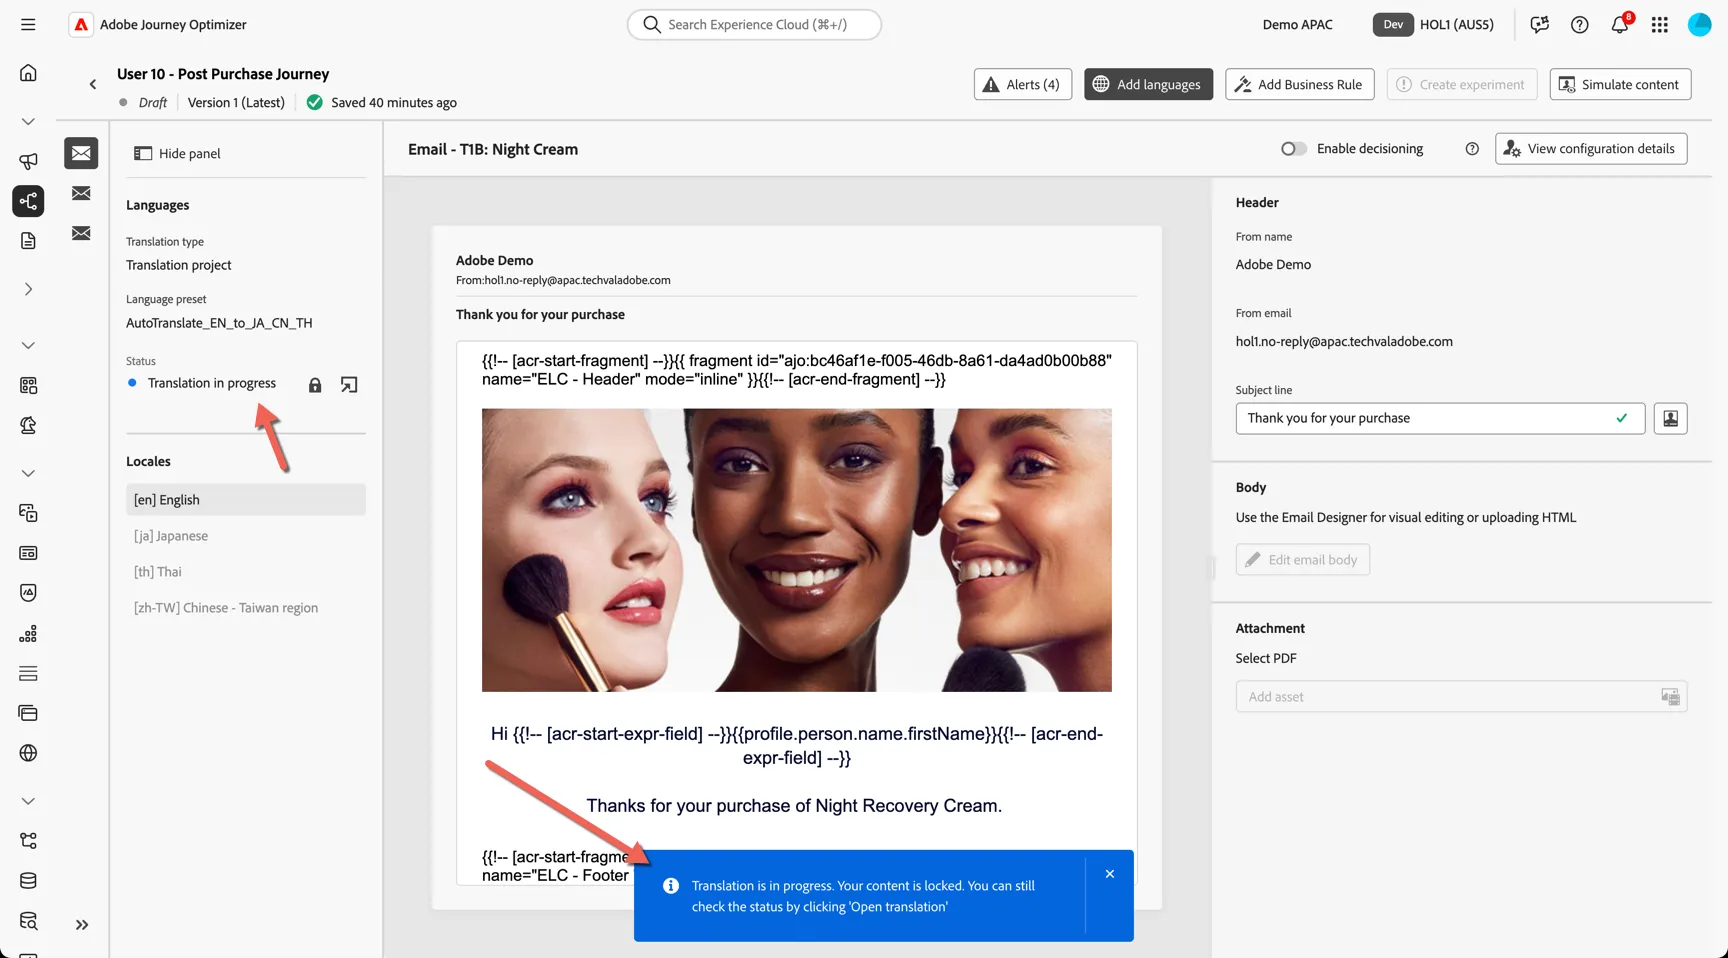Click the Hide panel button
The width and height of the screenshot is (1728, 958).
tap(177, 153)
